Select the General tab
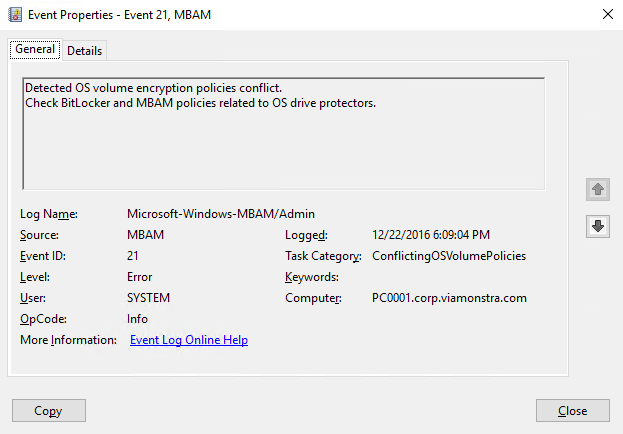Screen dimensions: 623x434 pos(35,49)
